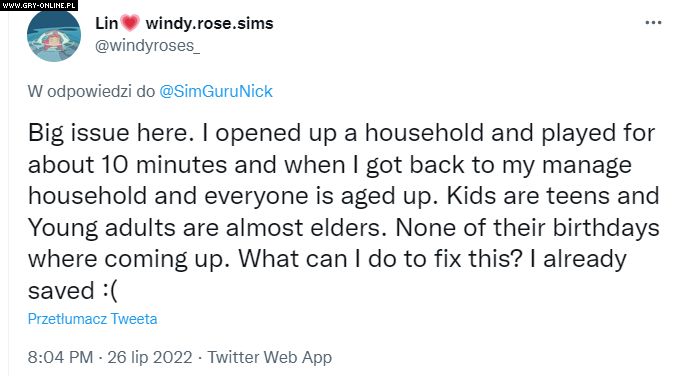Open the Twitter Web App source link
Viewport: 682px width, 376px height.
tap(270, 357)
